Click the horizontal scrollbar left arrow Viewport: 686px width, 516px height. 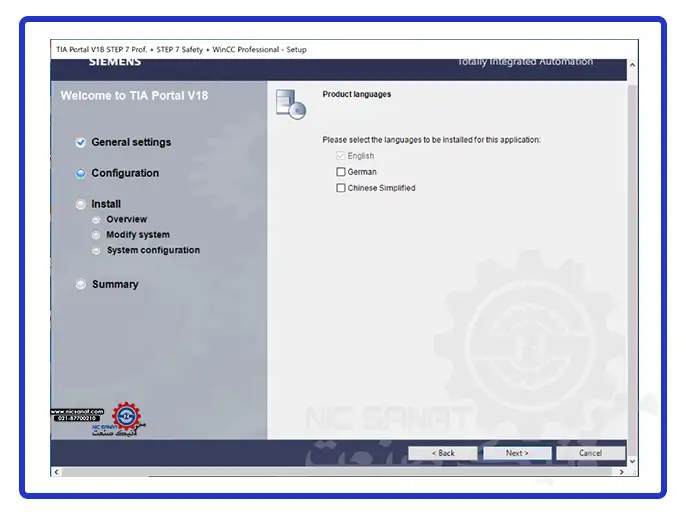tap(56, 472)
